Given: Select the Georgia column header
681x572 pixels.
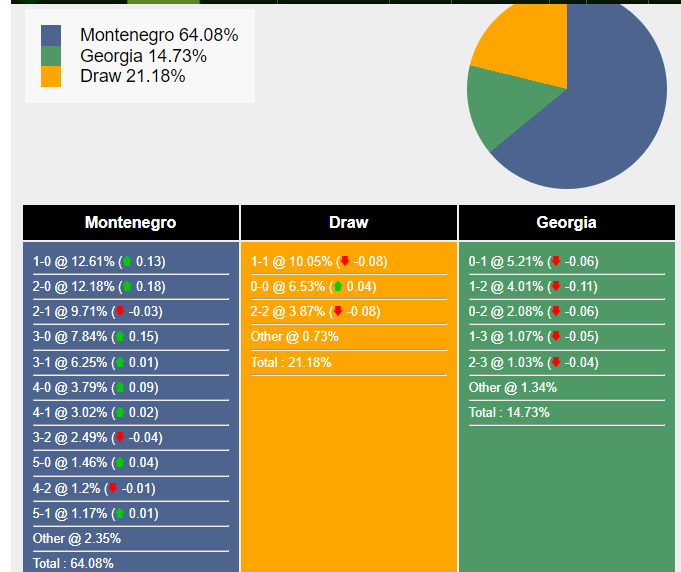Looking at the screenshot, I should pyautogui.click(x=567, y=223).
